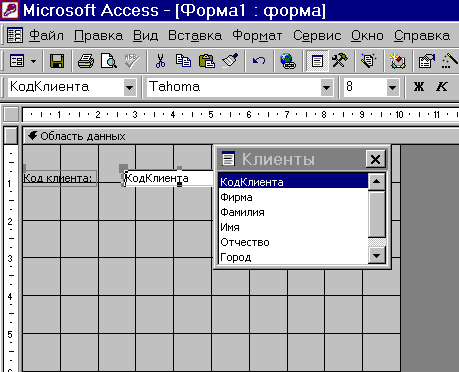Click the Build wand icon

tap(450, 61)
